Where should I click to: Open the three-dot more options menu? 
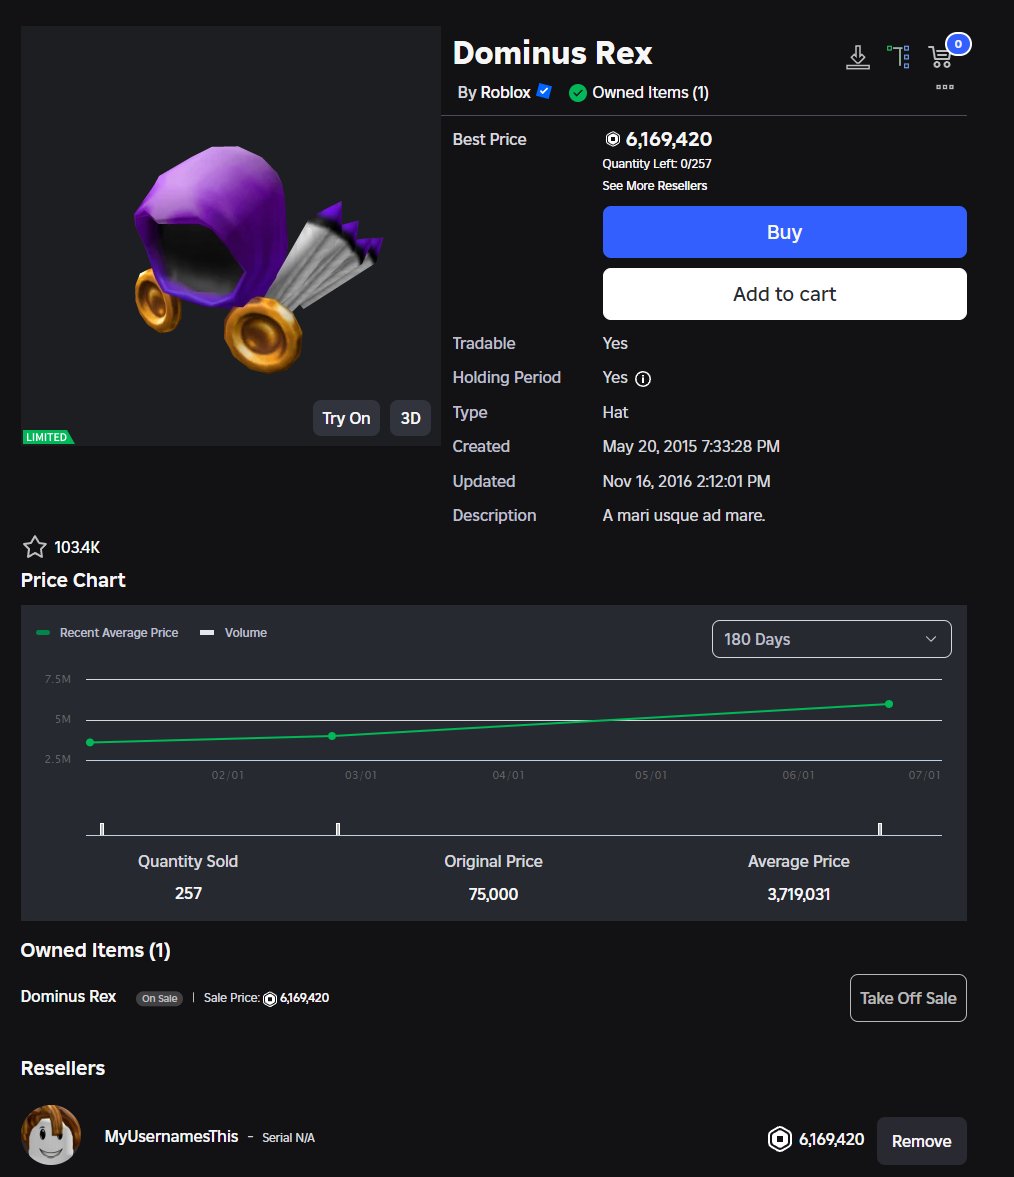[944, 87]
